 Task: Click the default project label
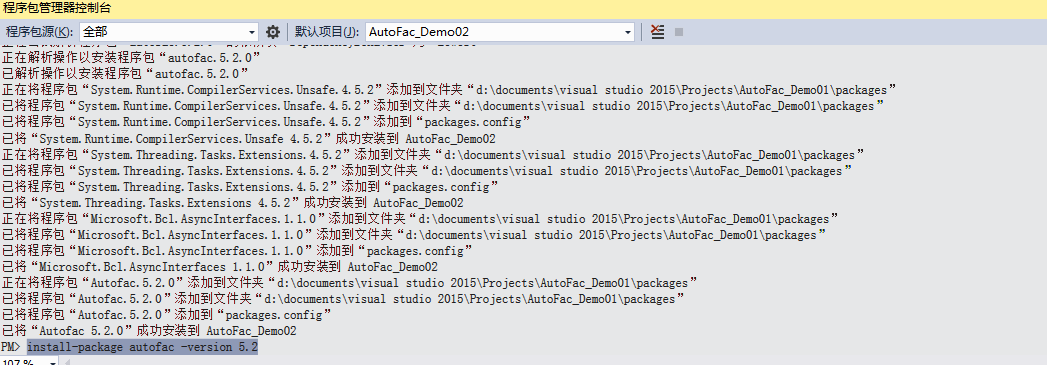327,31
